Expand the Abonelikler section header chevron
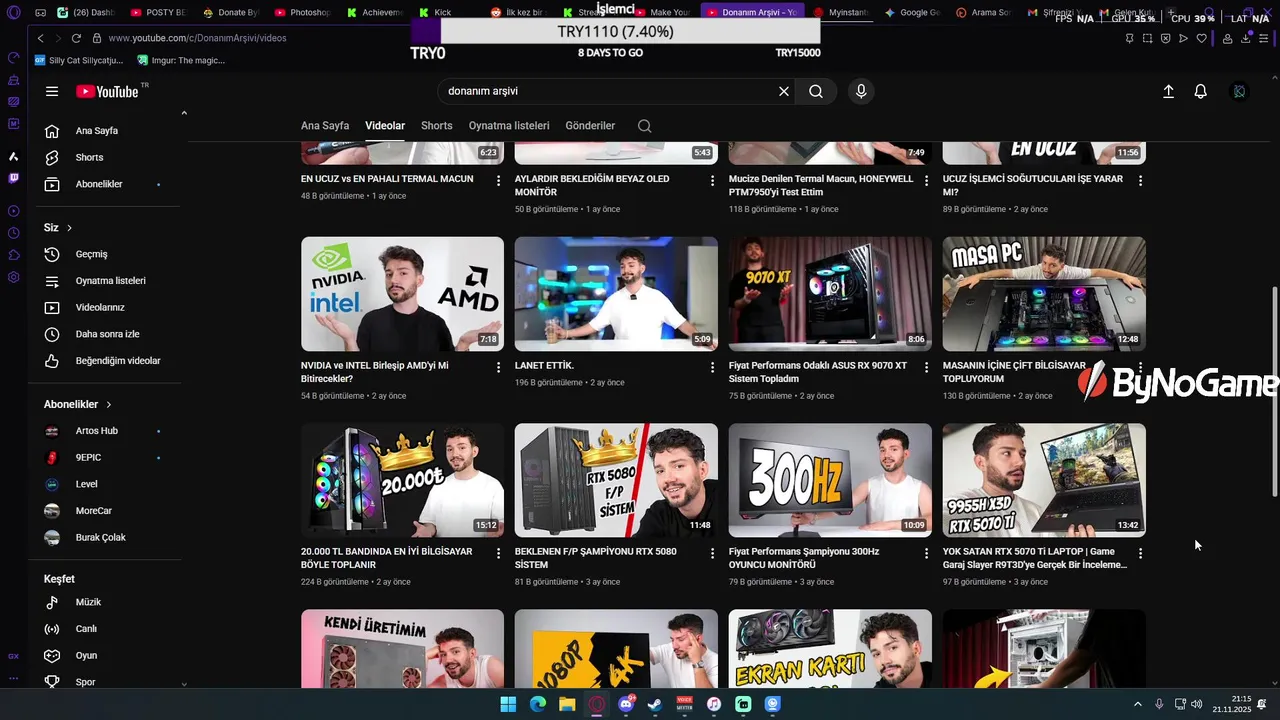This screenshot has height=720, width=1280. pyautogui.click(x=108, y=404)
